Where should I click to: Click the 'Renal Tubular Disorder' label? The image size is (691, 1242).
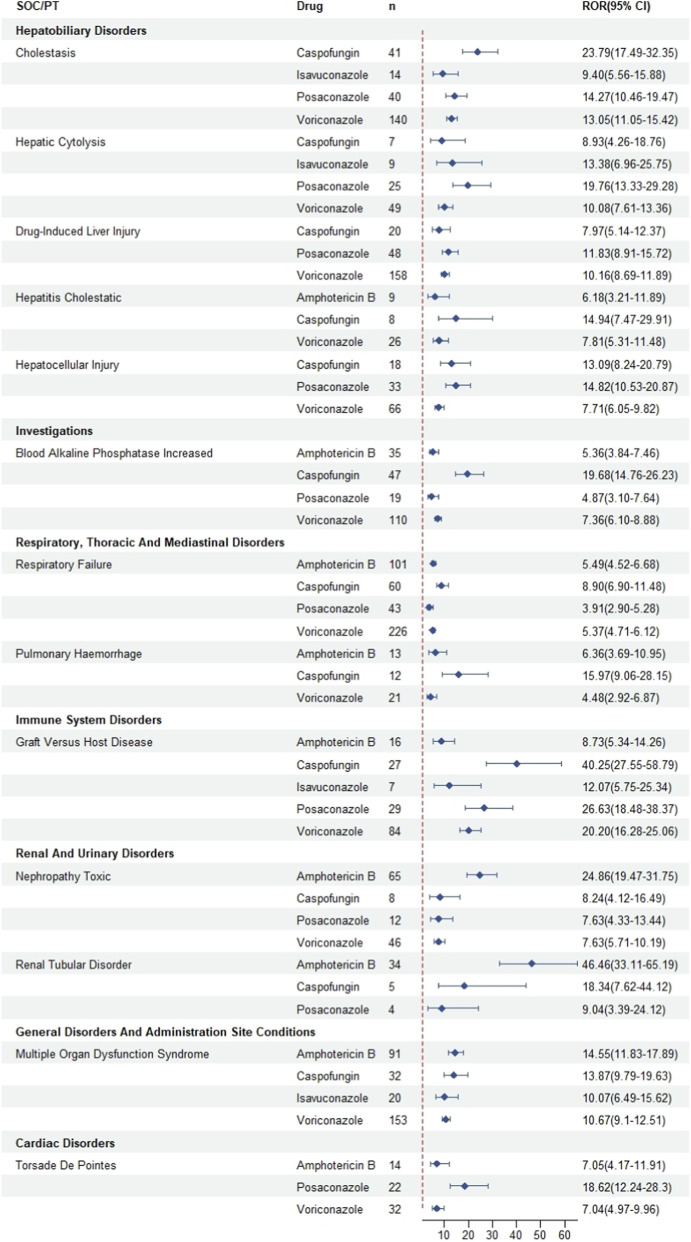pyautogui.click(x=73, y=964)
